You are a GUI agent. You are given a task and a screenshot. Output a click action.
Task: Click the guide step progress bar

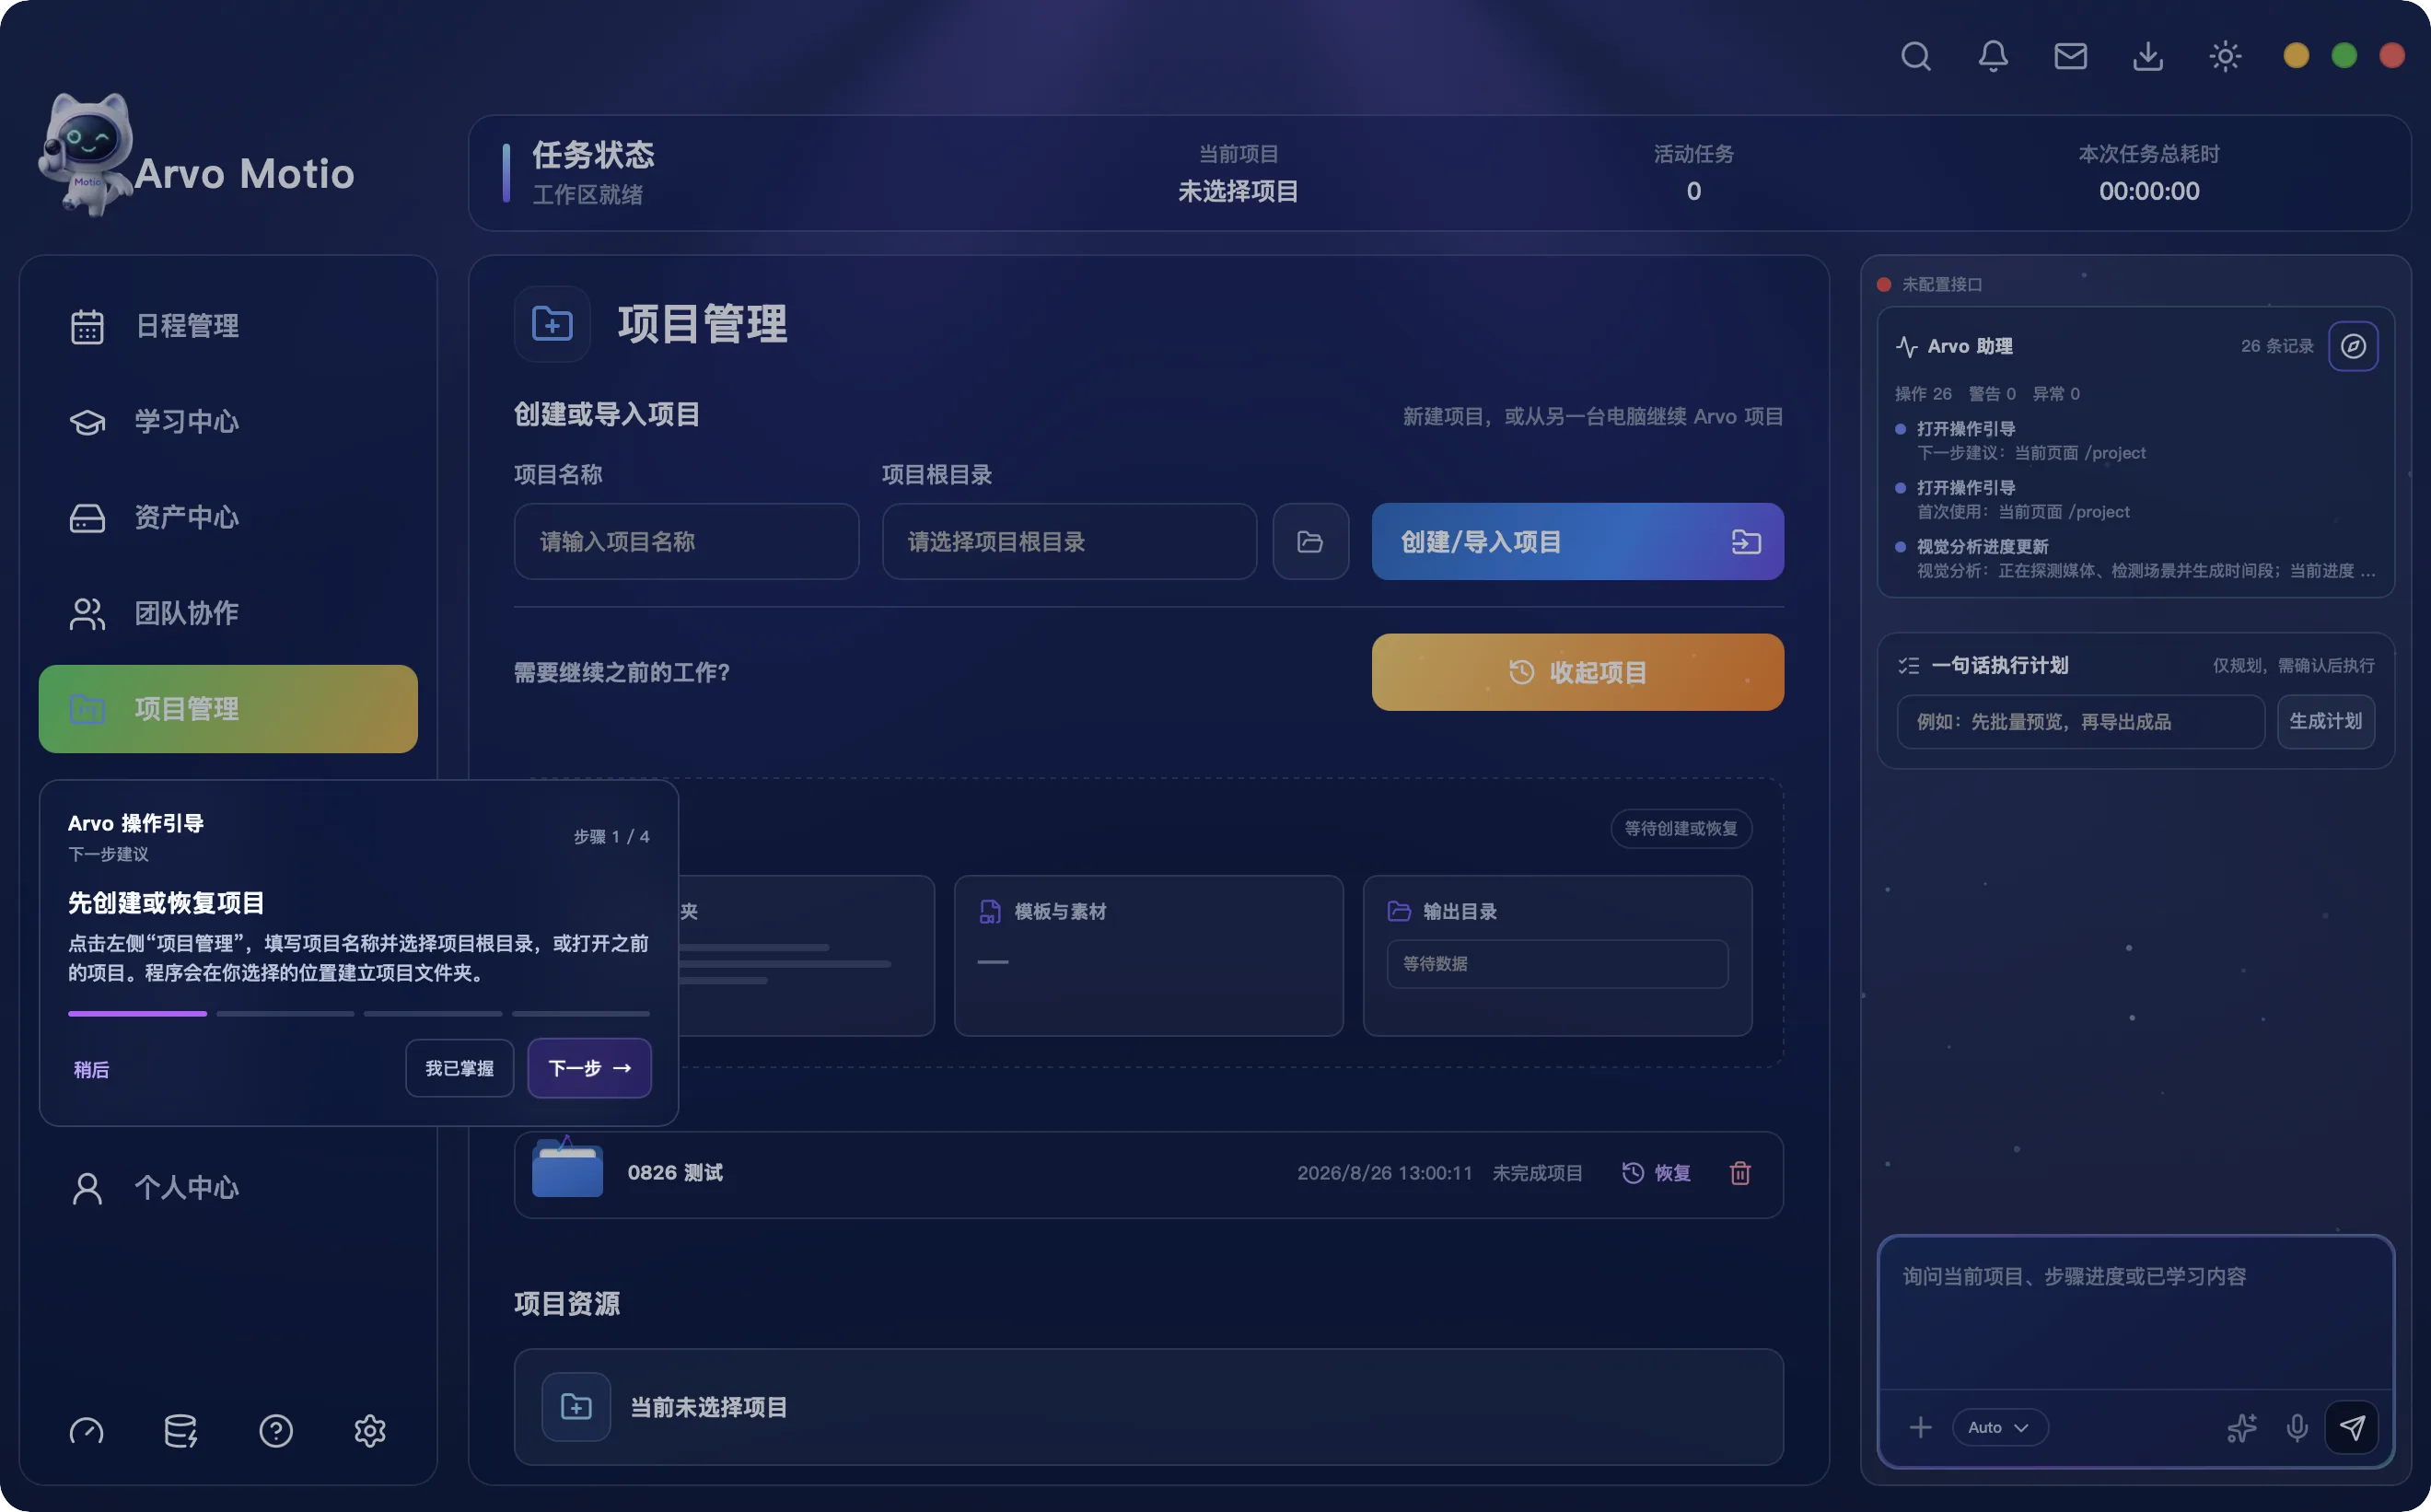(x=359, y=1013)
